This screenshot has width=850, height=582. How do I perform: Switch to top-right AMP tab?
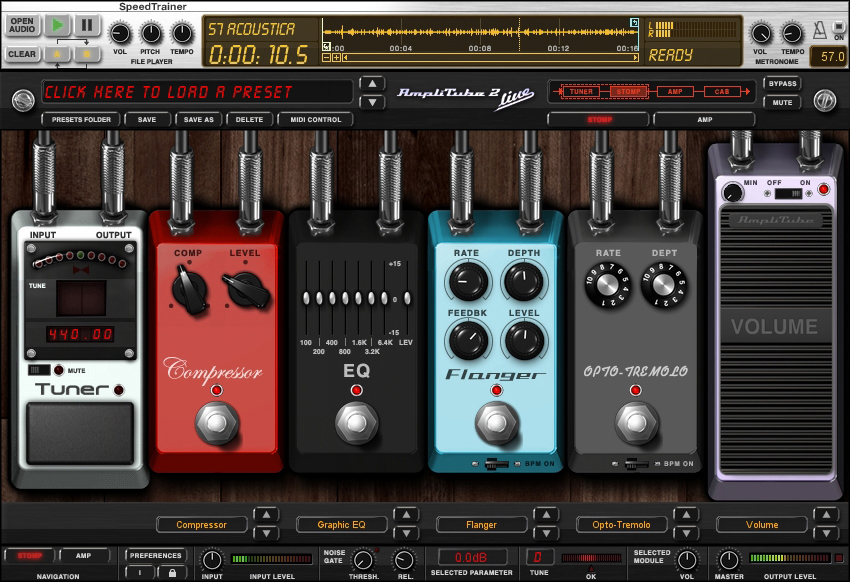pyautogui.click(x=705, y=119)
